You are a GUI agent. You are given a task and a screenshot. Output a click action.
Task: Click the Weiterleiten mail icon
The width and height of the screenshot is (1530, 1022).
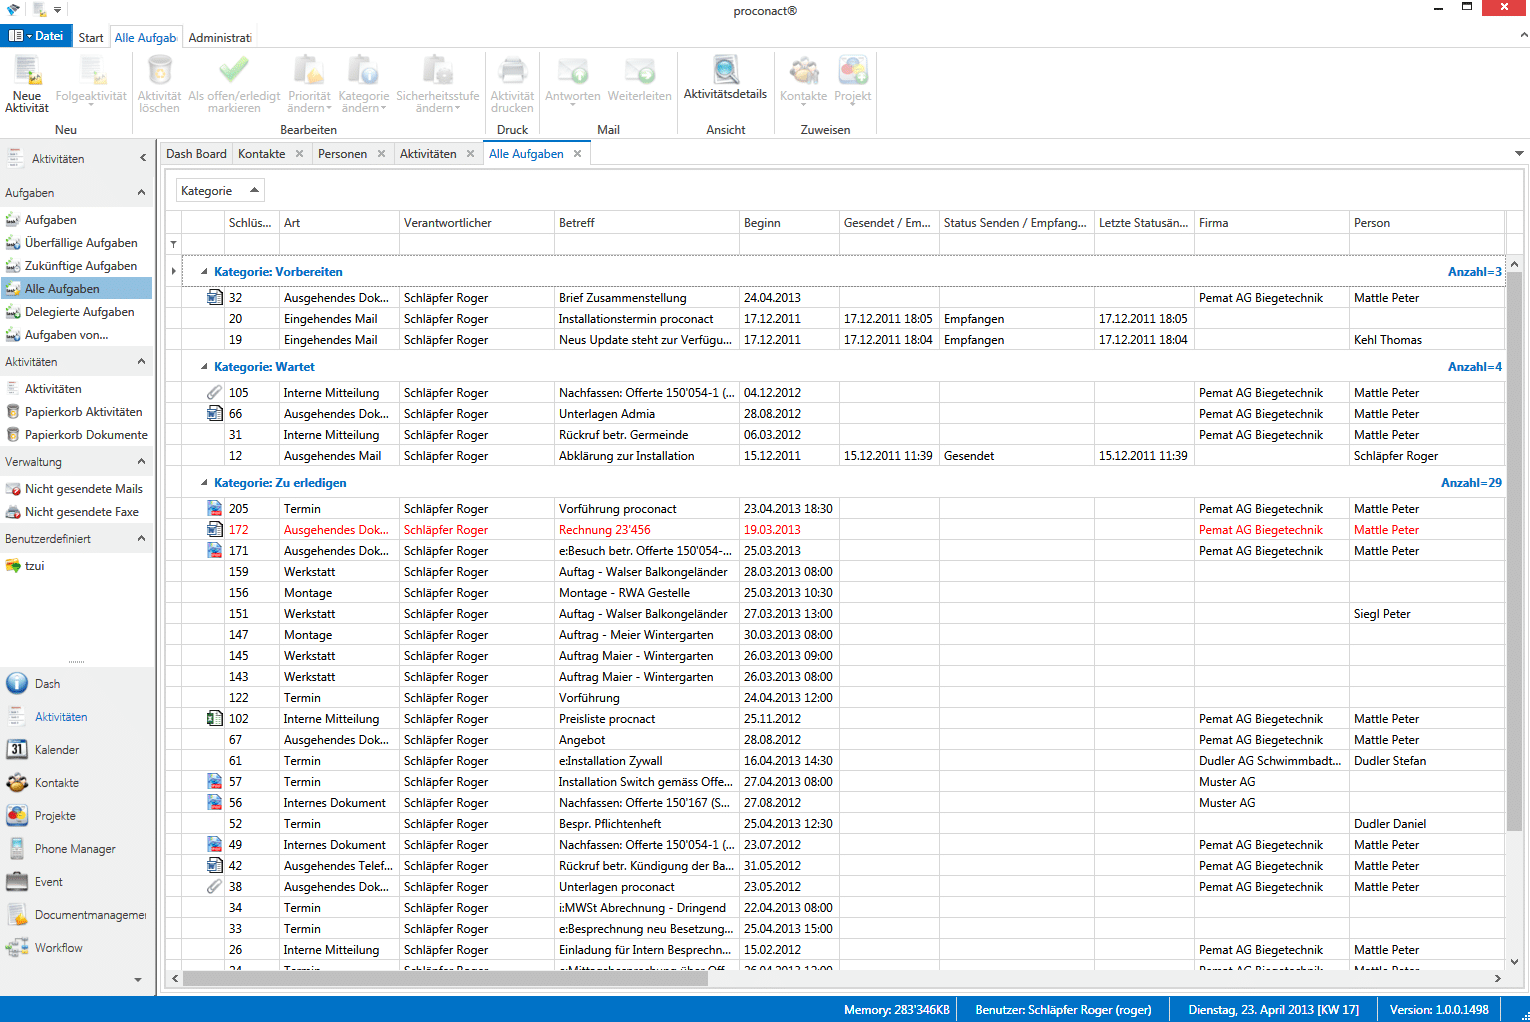(x=640, y=72)
